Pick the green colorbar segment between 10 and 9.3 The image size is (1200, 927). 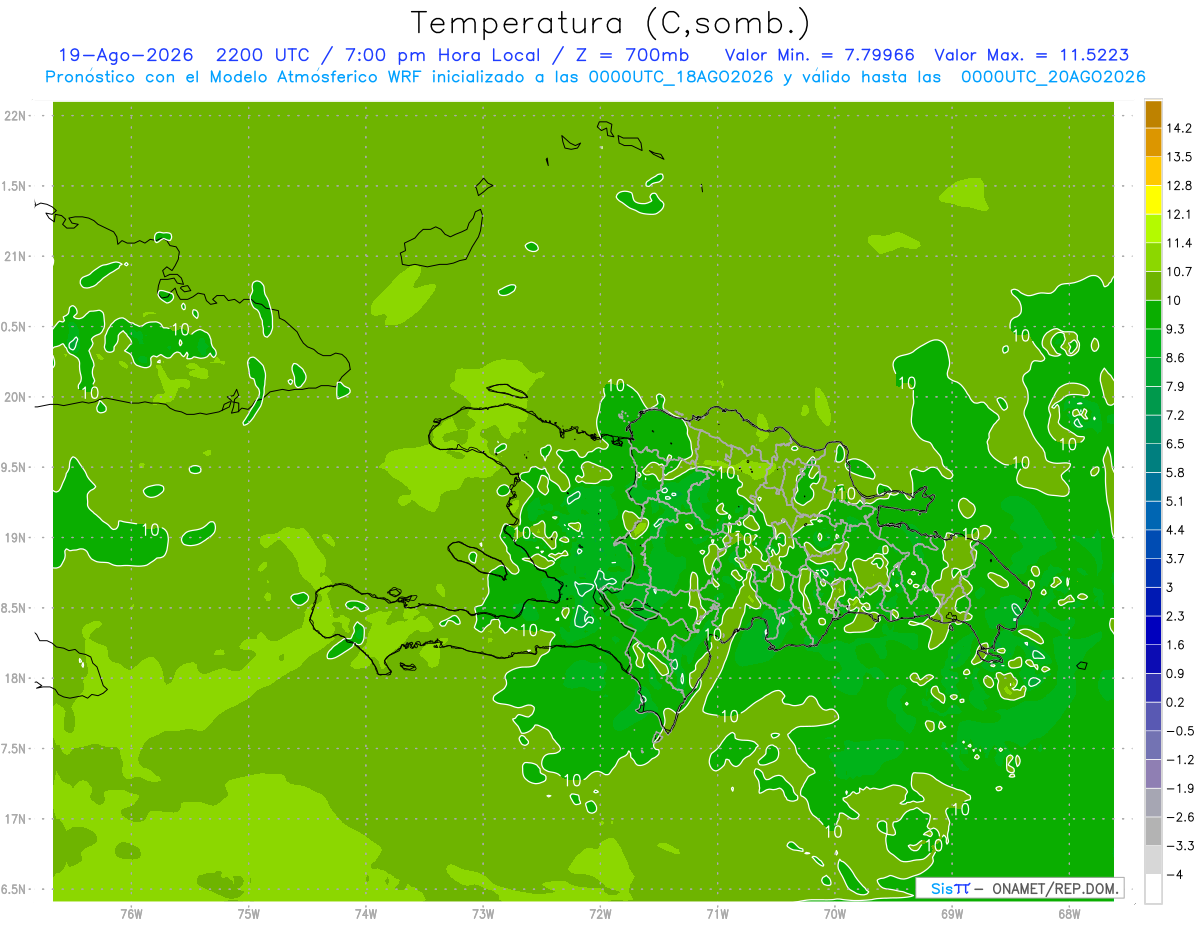pyautogui.click(x=1153, y=315)
